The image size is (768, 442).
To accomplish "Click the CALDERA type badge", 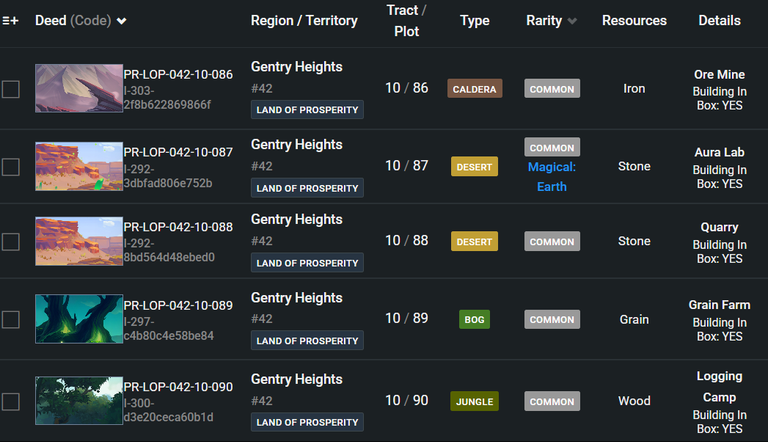I will (x=474, y=89).
